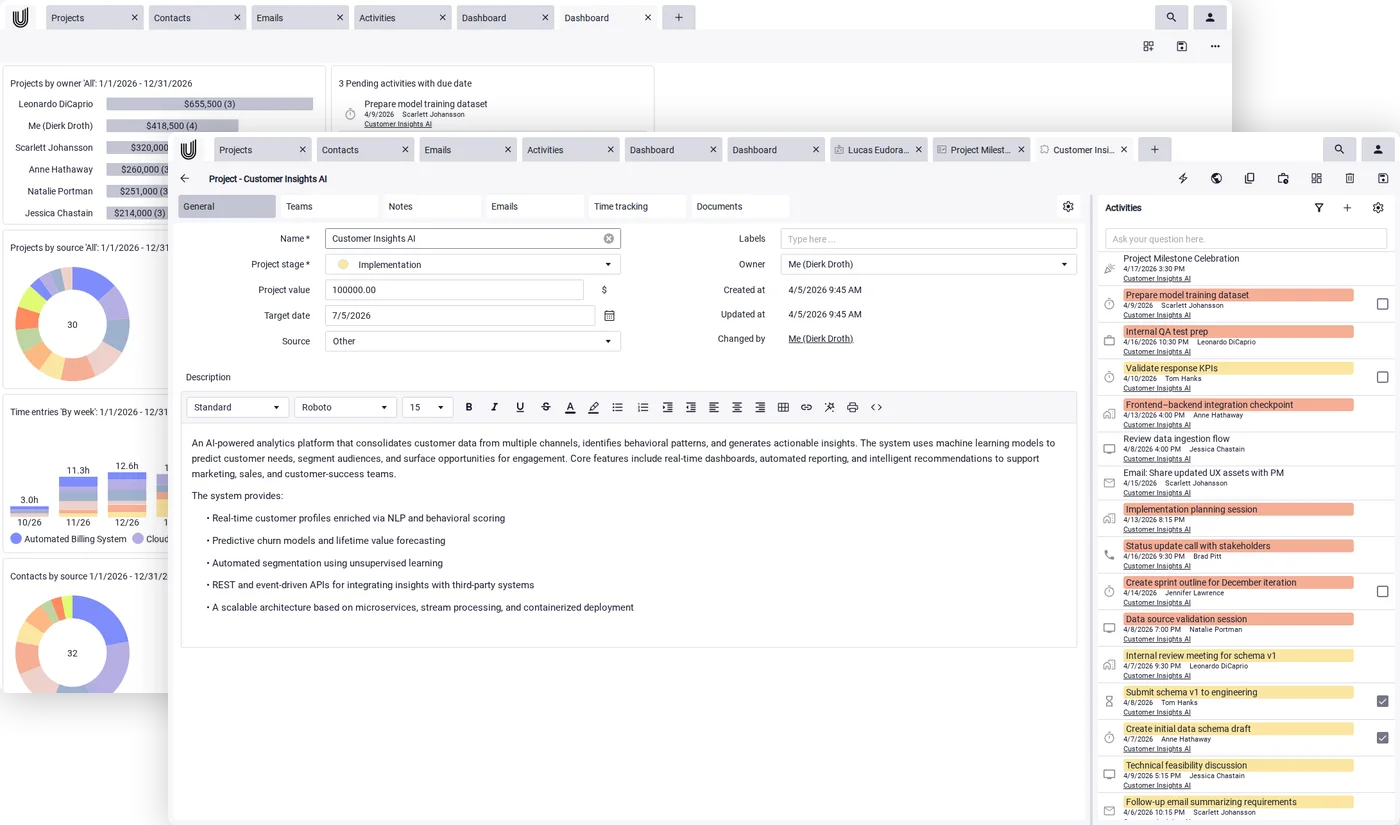1400x825 pixels.
Task: Insert bulleted list in description
Action: point(618,407)
